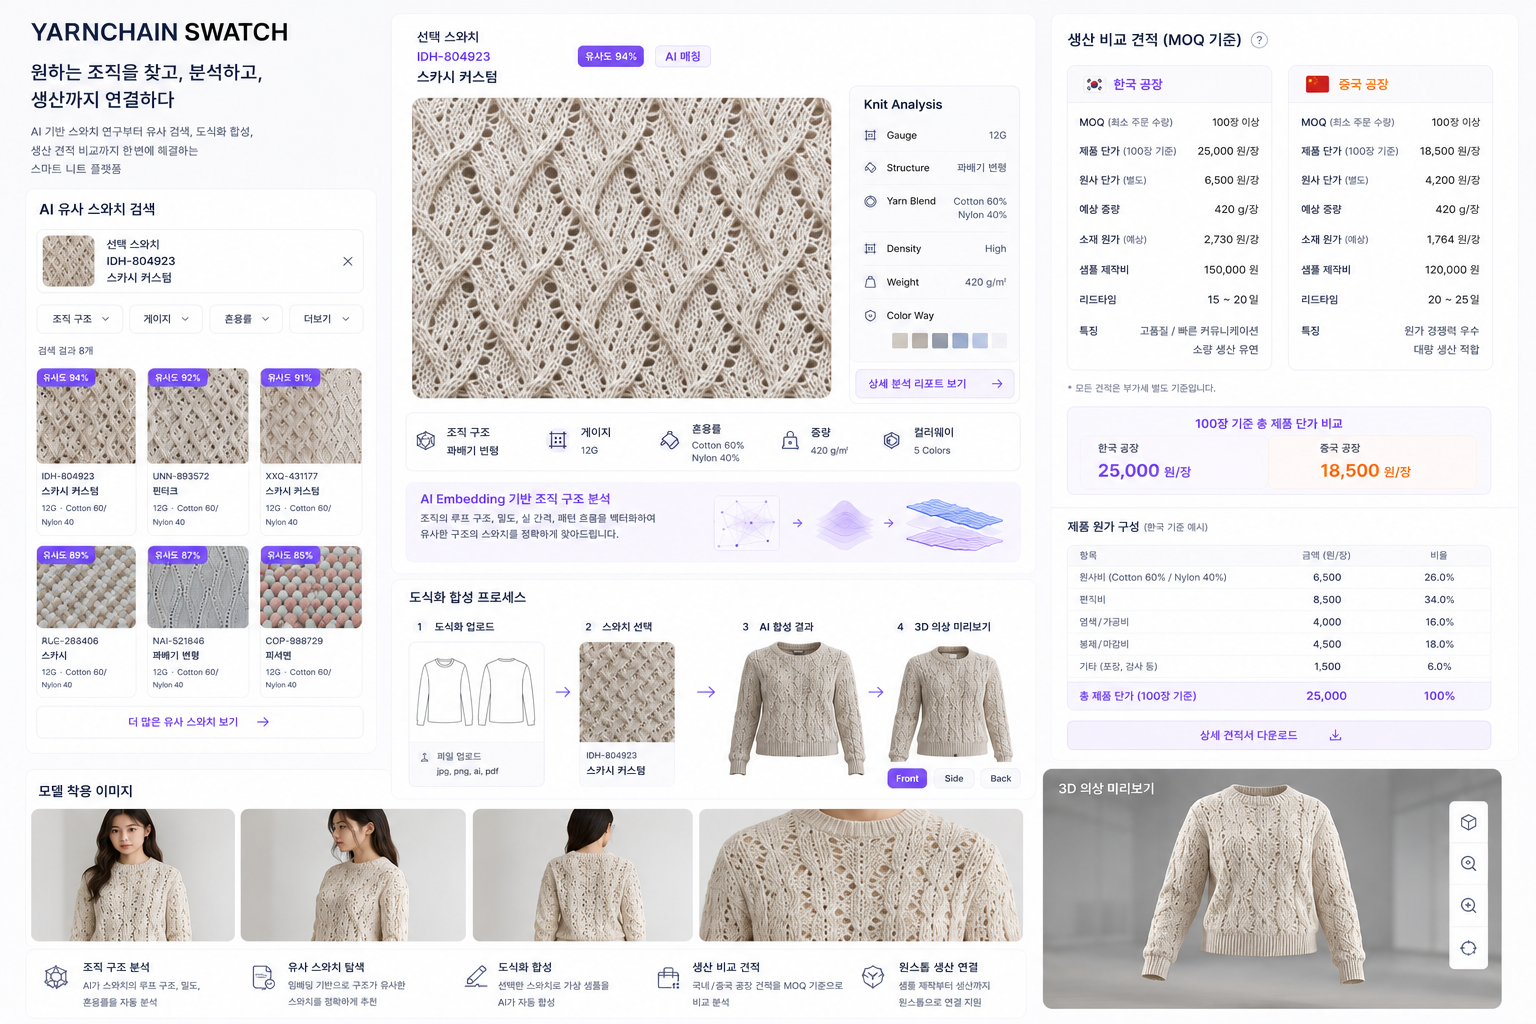Click the 게이지 grid icon in summary bar
The image size is (1536, 1024).
[558, 441]
